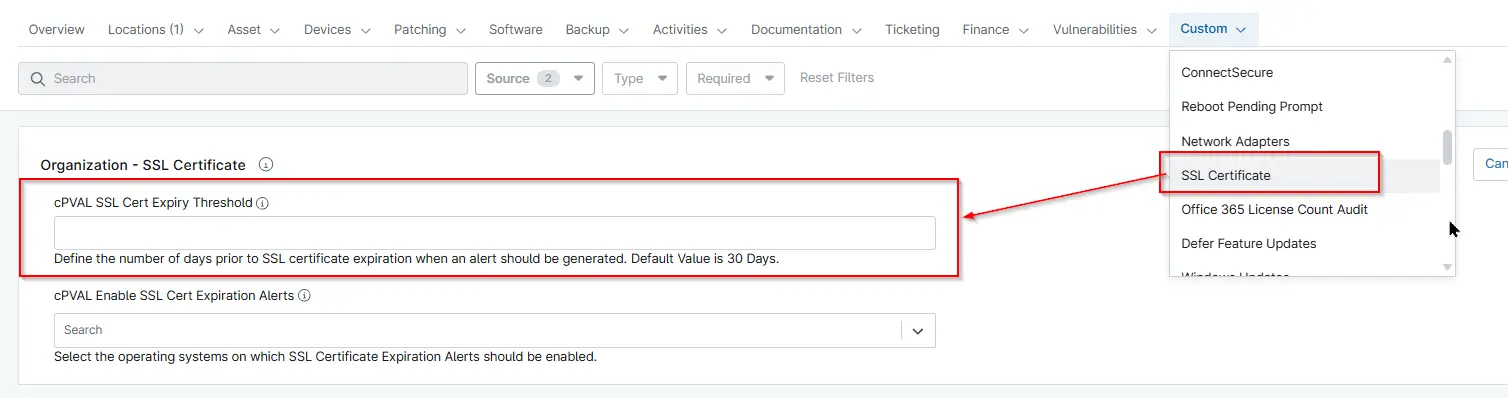1508x398 pixels.
Task: Open the Overview tab
Action: click(x=56, y=29)
